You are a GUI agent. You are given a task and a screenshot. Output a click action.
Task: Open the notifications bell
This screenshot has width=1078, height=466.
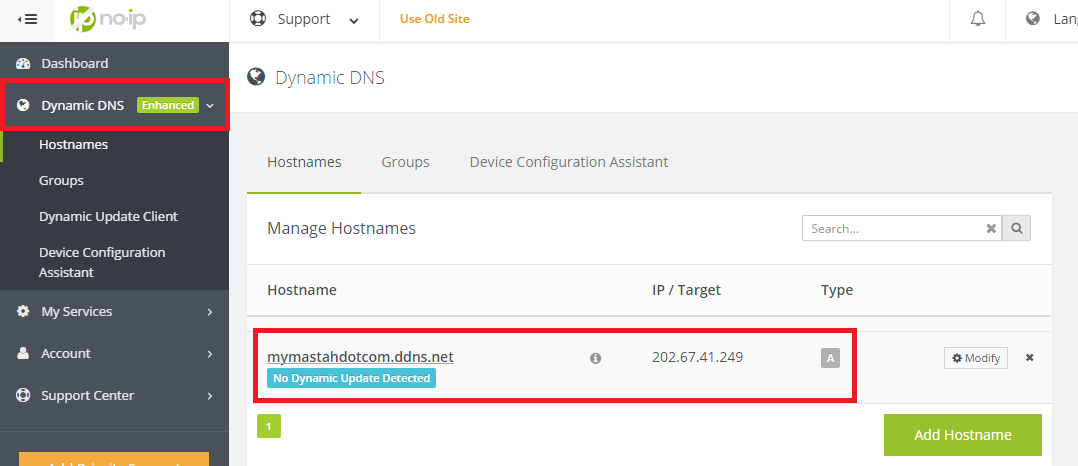(x=978, y=19)
